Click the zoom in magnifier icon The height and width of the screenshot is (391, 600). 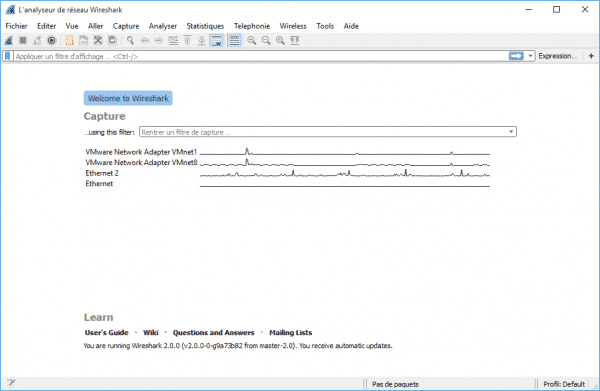[x=251, y=41]
